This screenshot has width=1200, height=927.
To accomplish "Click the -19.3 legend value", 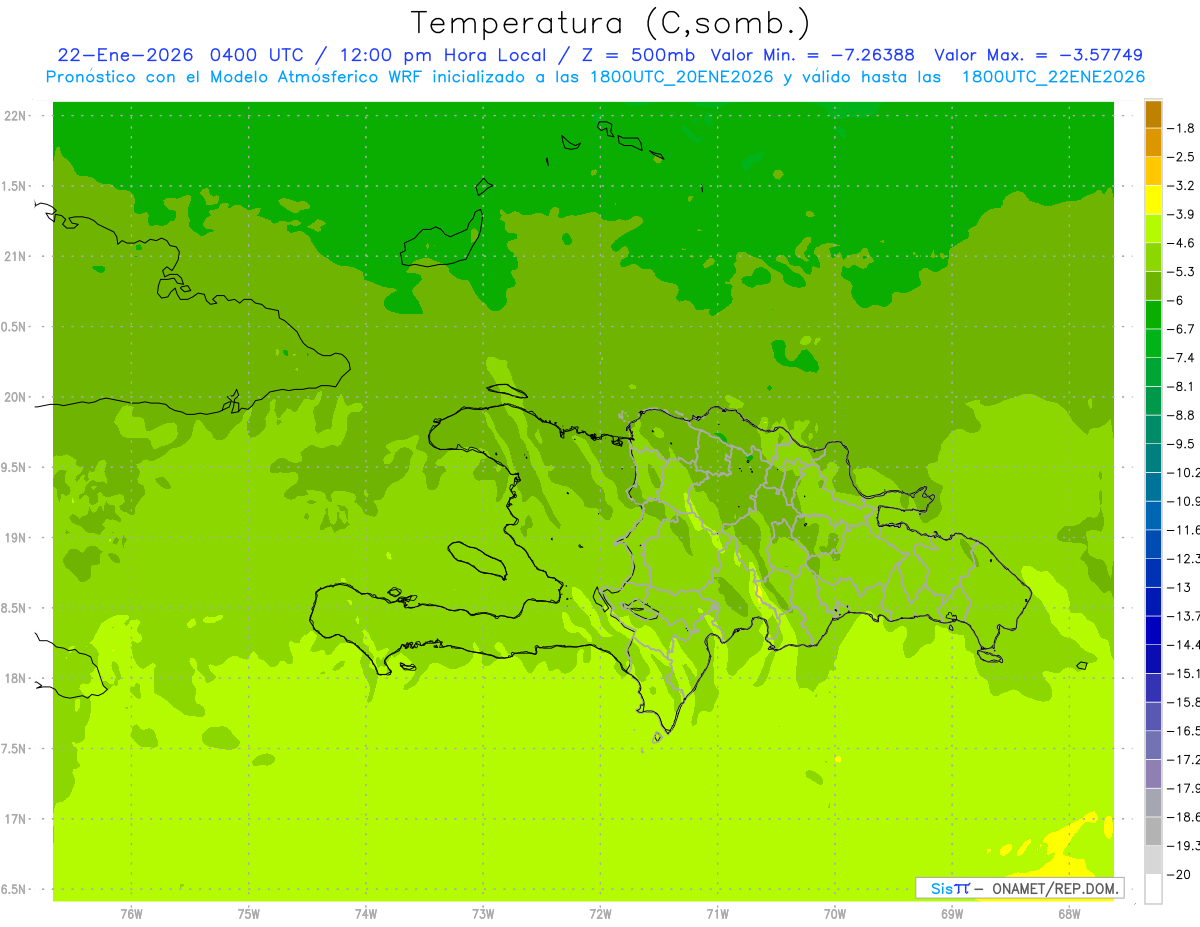I will (1183, 846).
